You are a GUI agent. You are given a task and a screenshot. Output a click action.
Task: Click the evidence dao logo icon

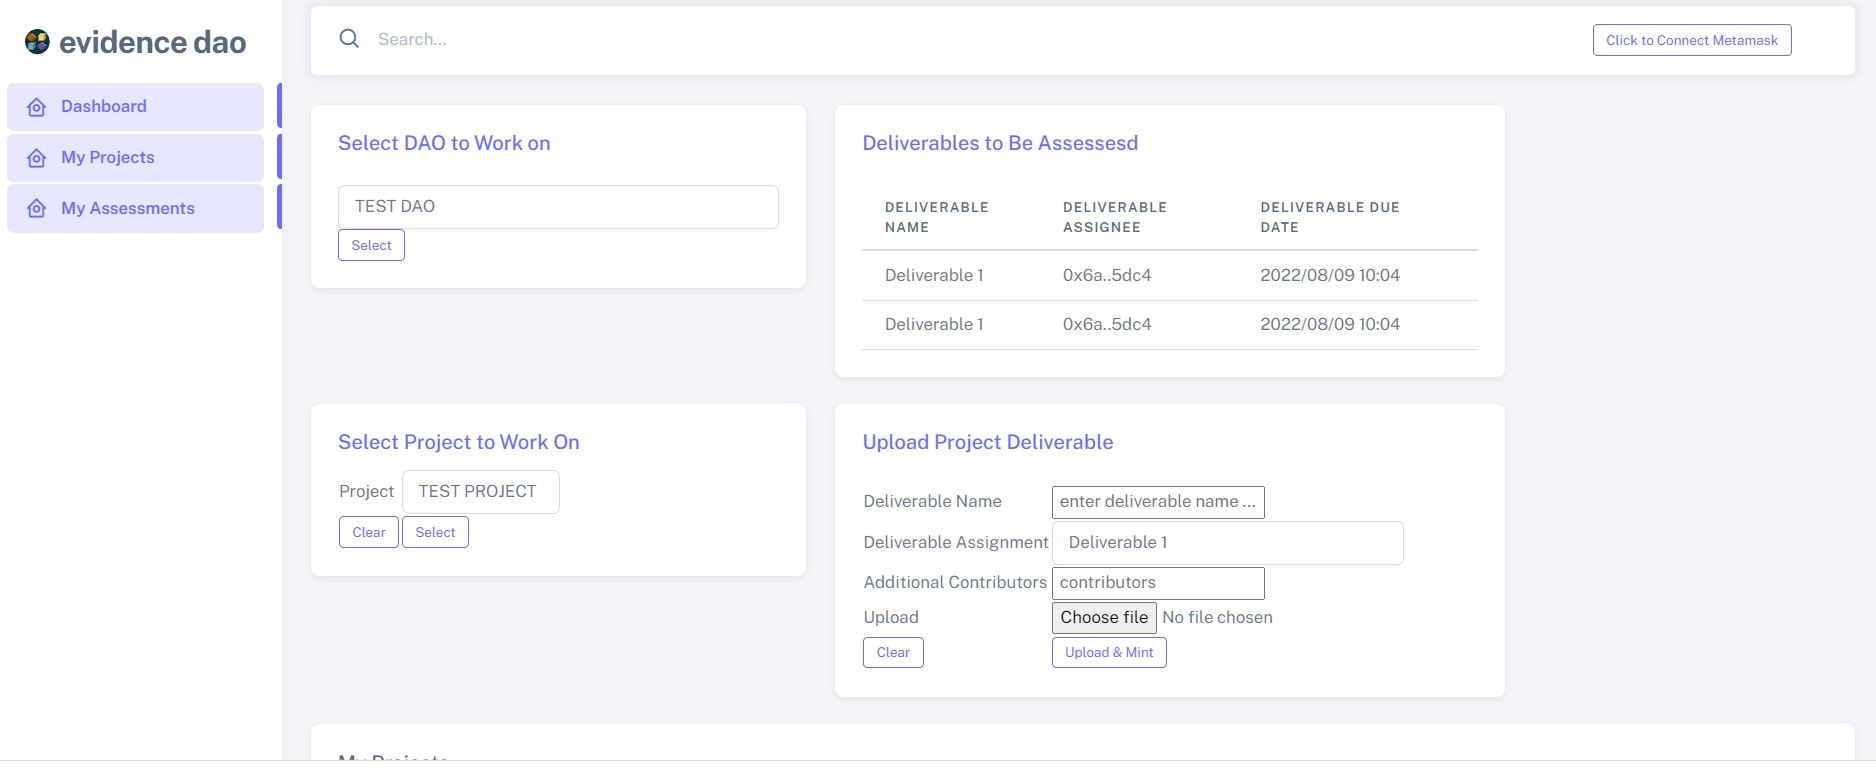click(38, 42)
